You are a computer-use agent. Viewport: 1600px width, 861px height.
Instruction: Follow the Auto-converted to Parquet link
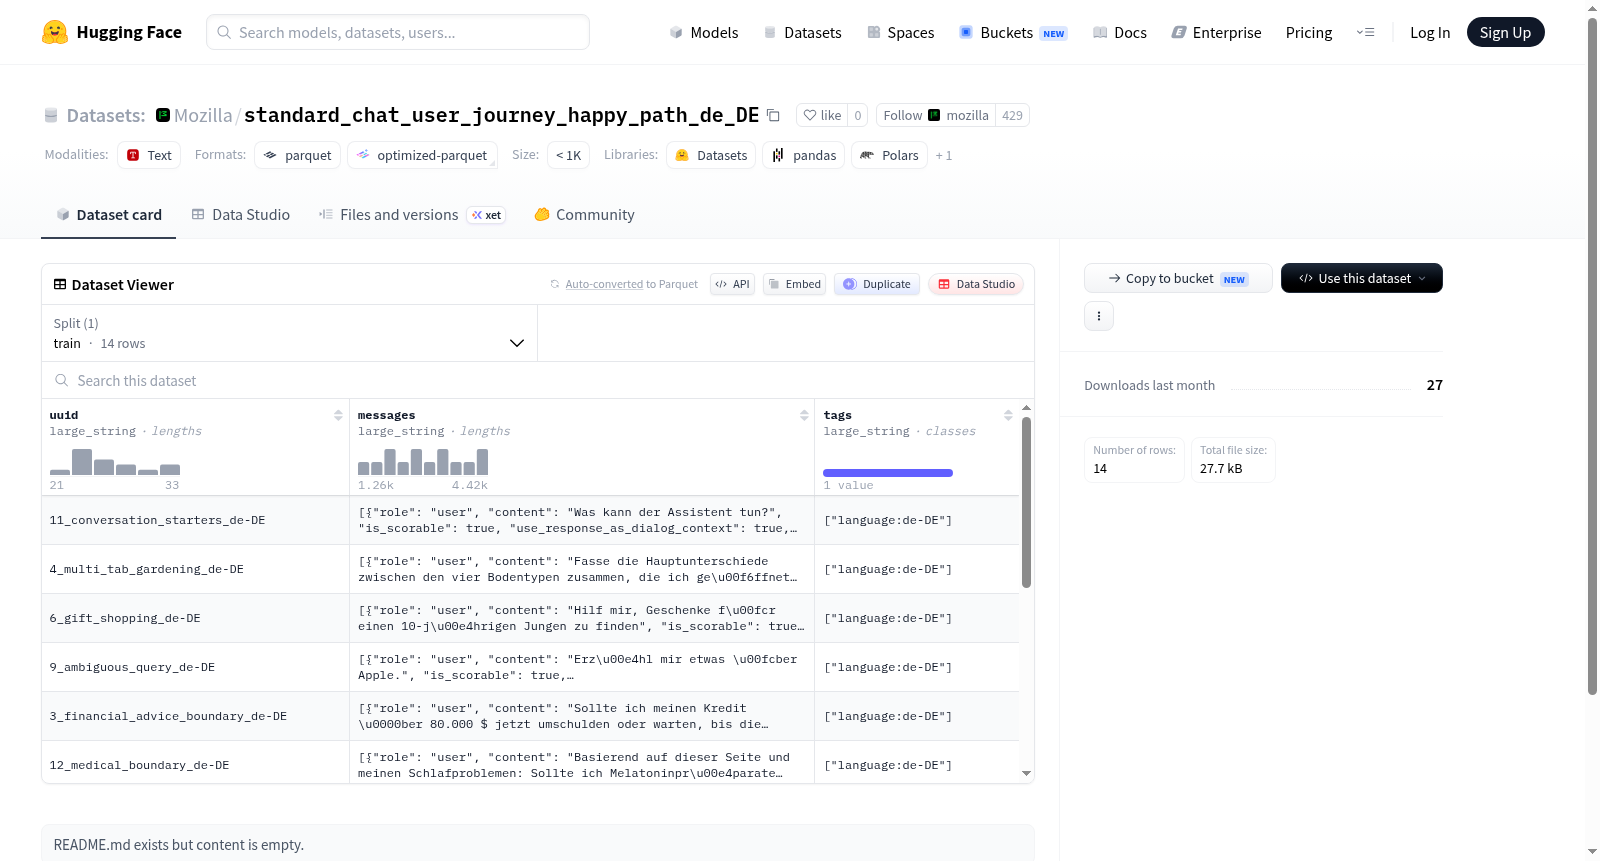pos(631,284)
